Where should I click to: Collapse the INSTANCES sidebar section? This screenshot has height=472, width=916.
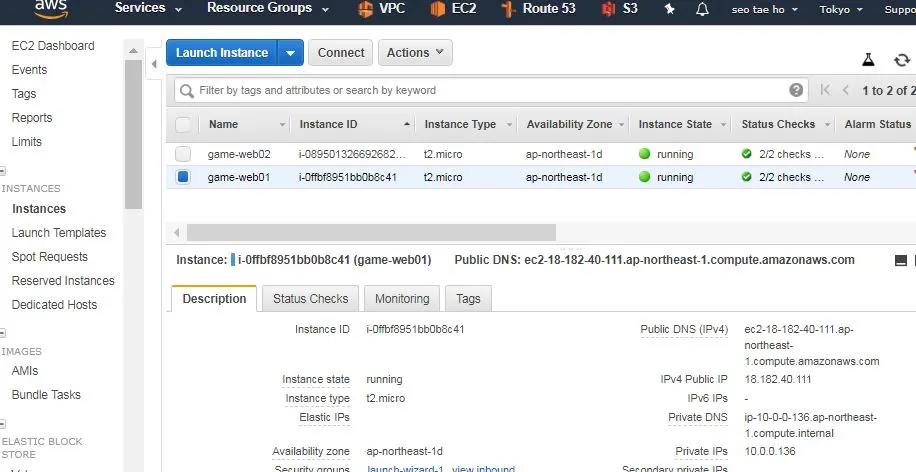[2, 171]
